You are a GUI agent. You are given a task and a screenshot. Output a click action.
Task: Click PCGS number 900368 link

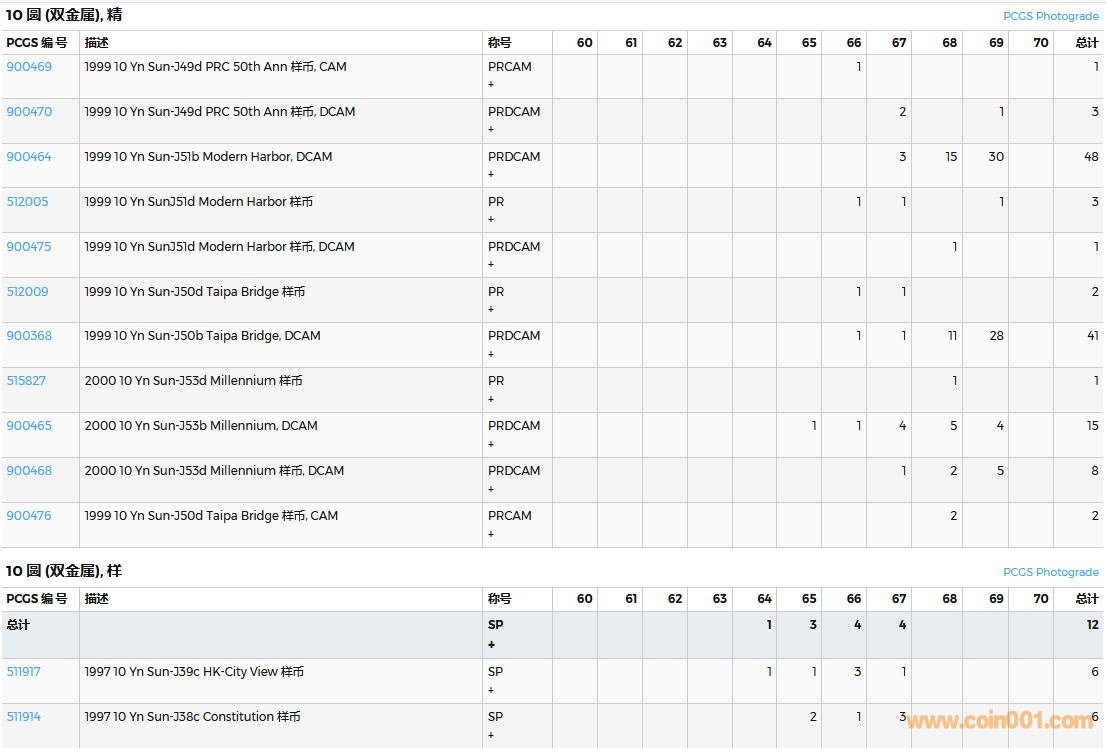tap(29, 336)
